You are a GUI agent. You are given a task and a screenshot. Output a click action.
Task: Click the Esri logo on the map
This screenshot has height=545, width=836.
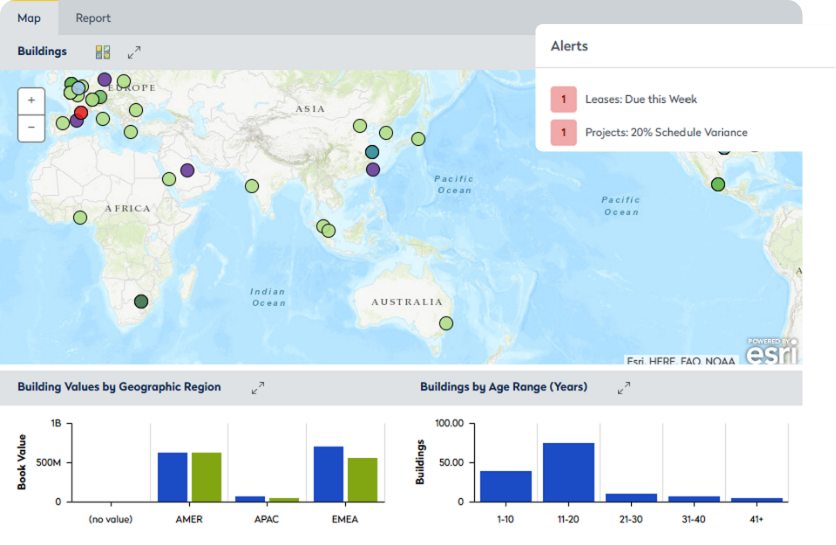pos(772,351)
